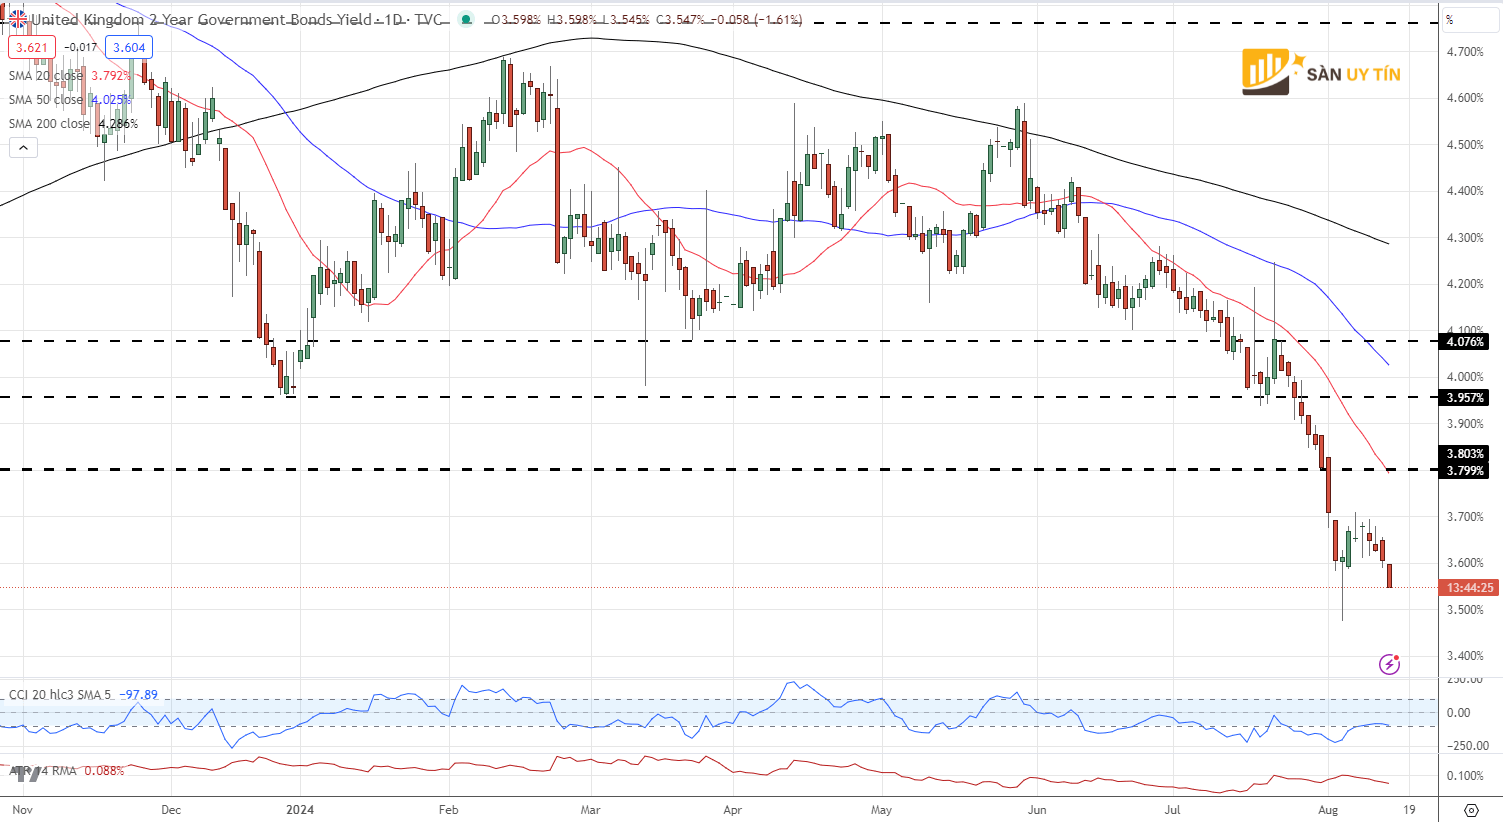Click the 4.300% axis label
Viewport: 1503px width, 822px height.
[1465, 238]
